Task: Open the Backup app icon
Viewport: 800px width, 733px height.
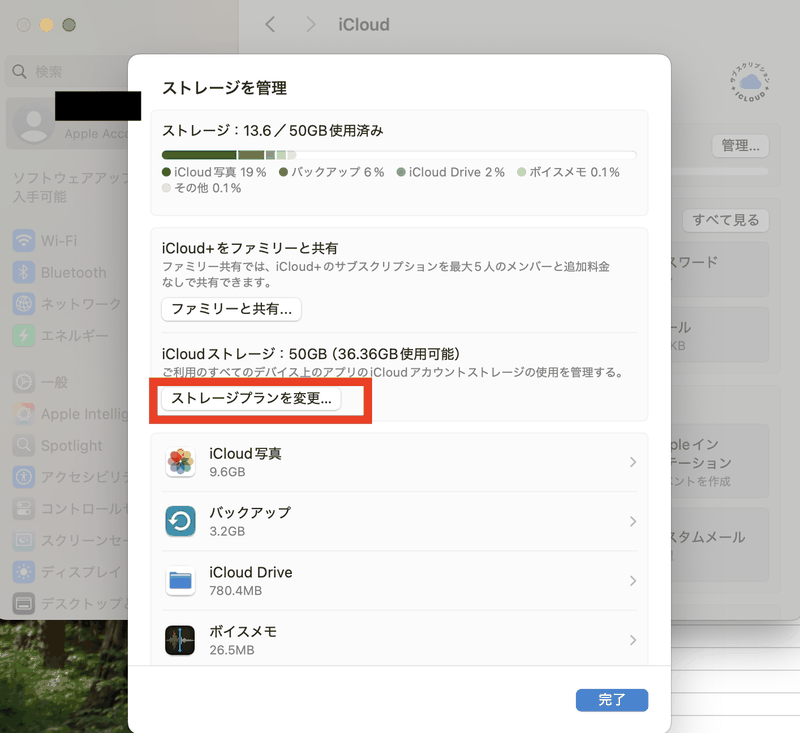Action: pyautogui.click(x=180, y=521)
